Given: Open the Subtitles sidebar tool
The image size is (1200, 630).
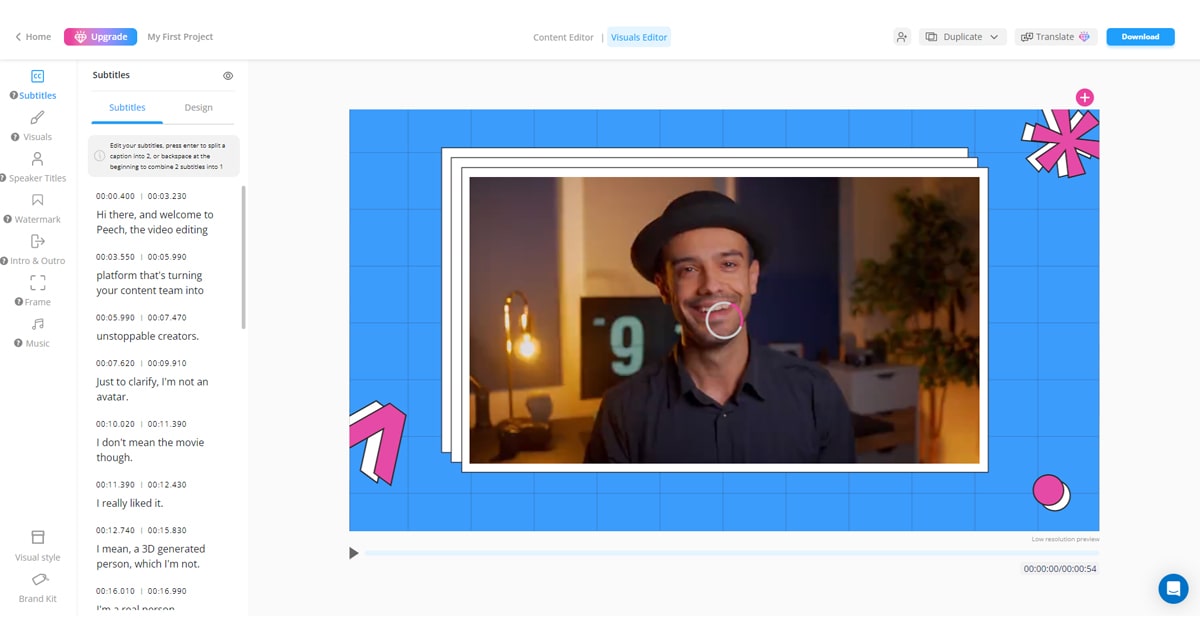Looking at the screenshot, I should [x=37, y=77].
